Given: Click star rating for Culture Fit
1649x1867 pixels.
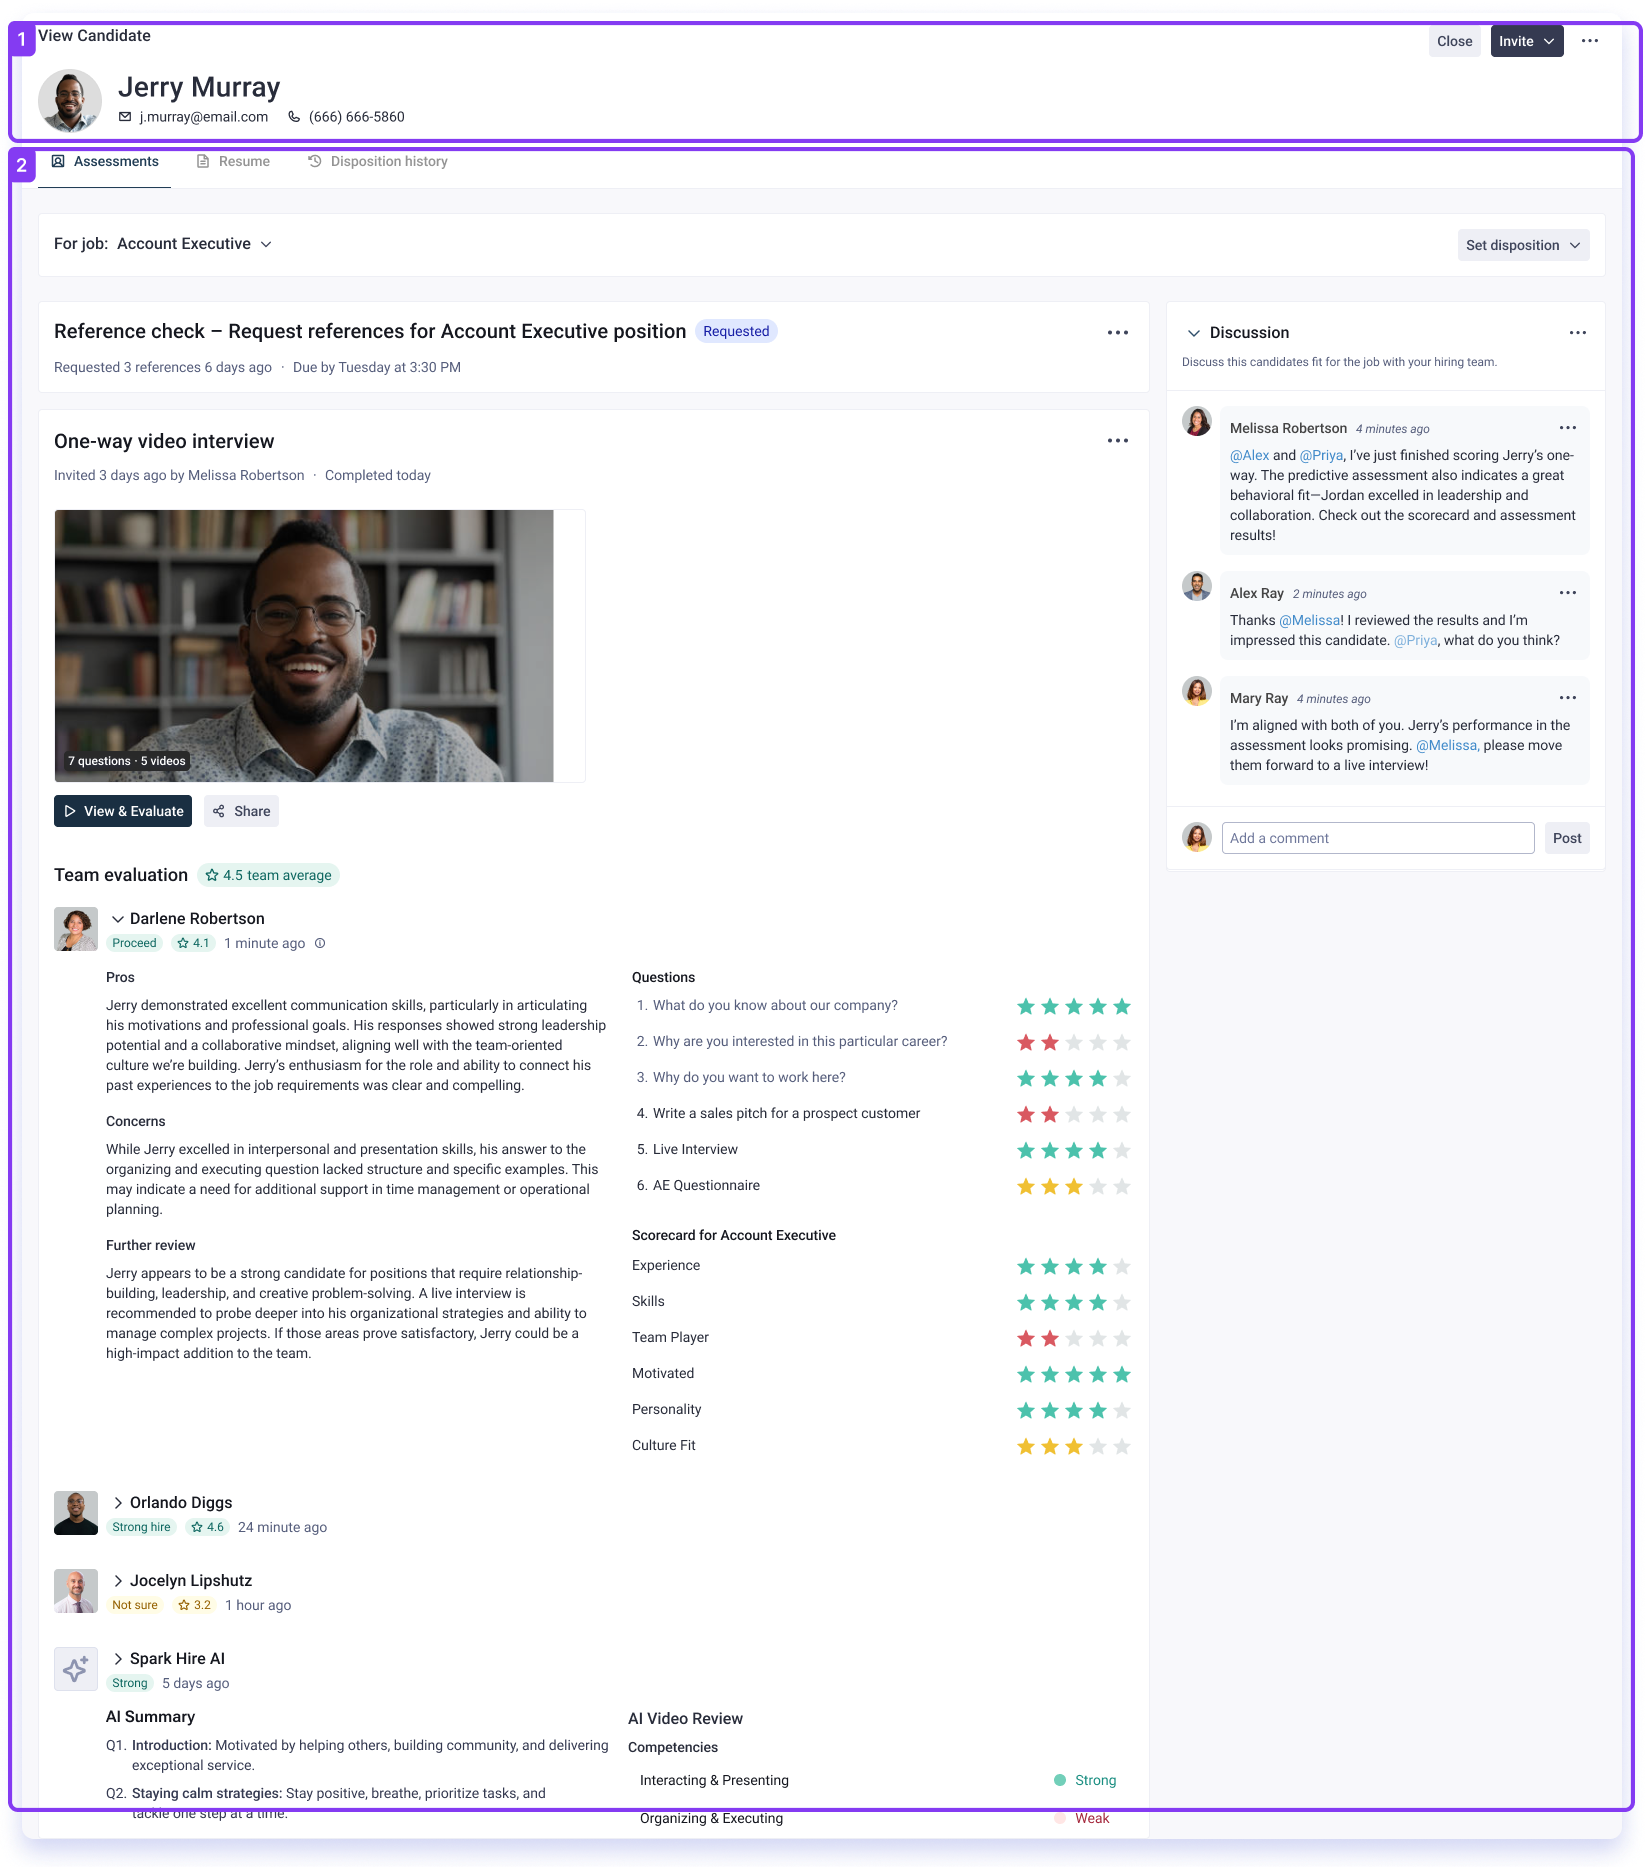Looking at the screenshot, I should click(x=1073, y=1446).
